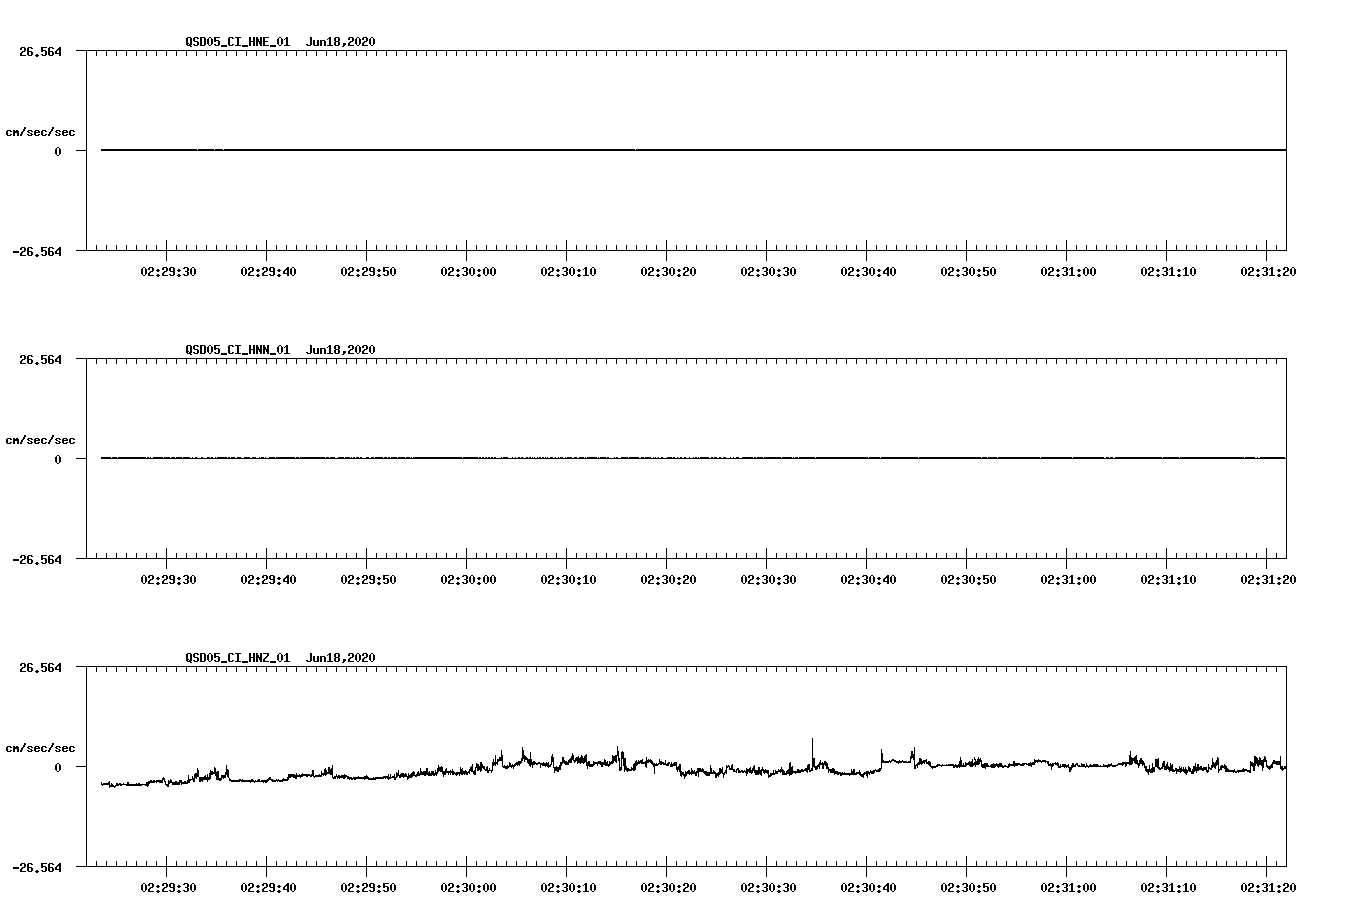Click the cm/sec/sec unit label of HNE plot
The height and width of the screenshot is (924, 1358).
click(40, 132)
